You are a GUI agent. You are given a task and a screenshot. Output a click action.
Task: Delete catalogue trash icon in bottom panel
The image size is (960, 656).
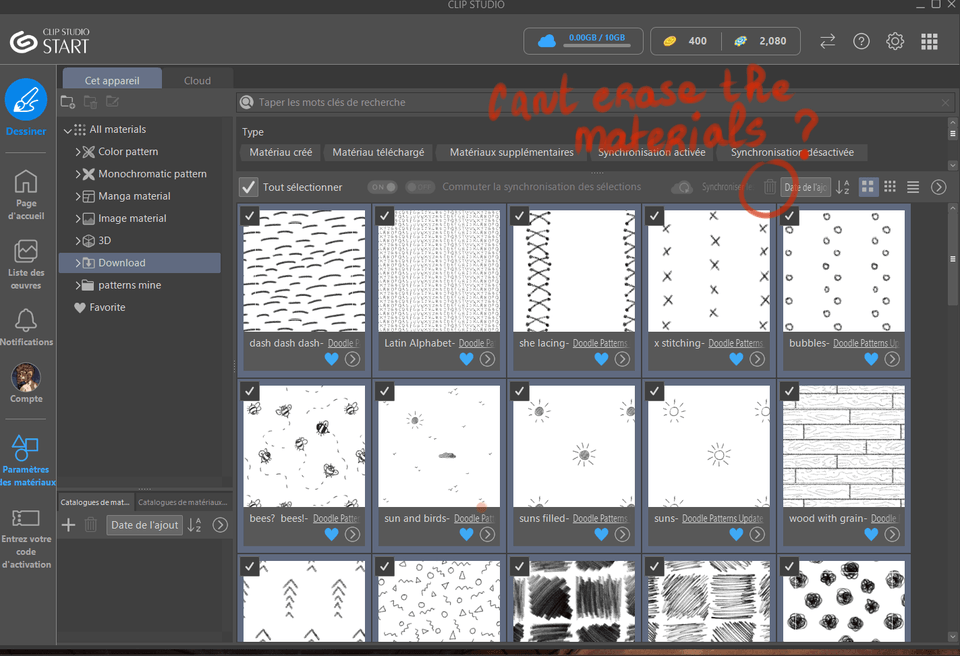91,525
